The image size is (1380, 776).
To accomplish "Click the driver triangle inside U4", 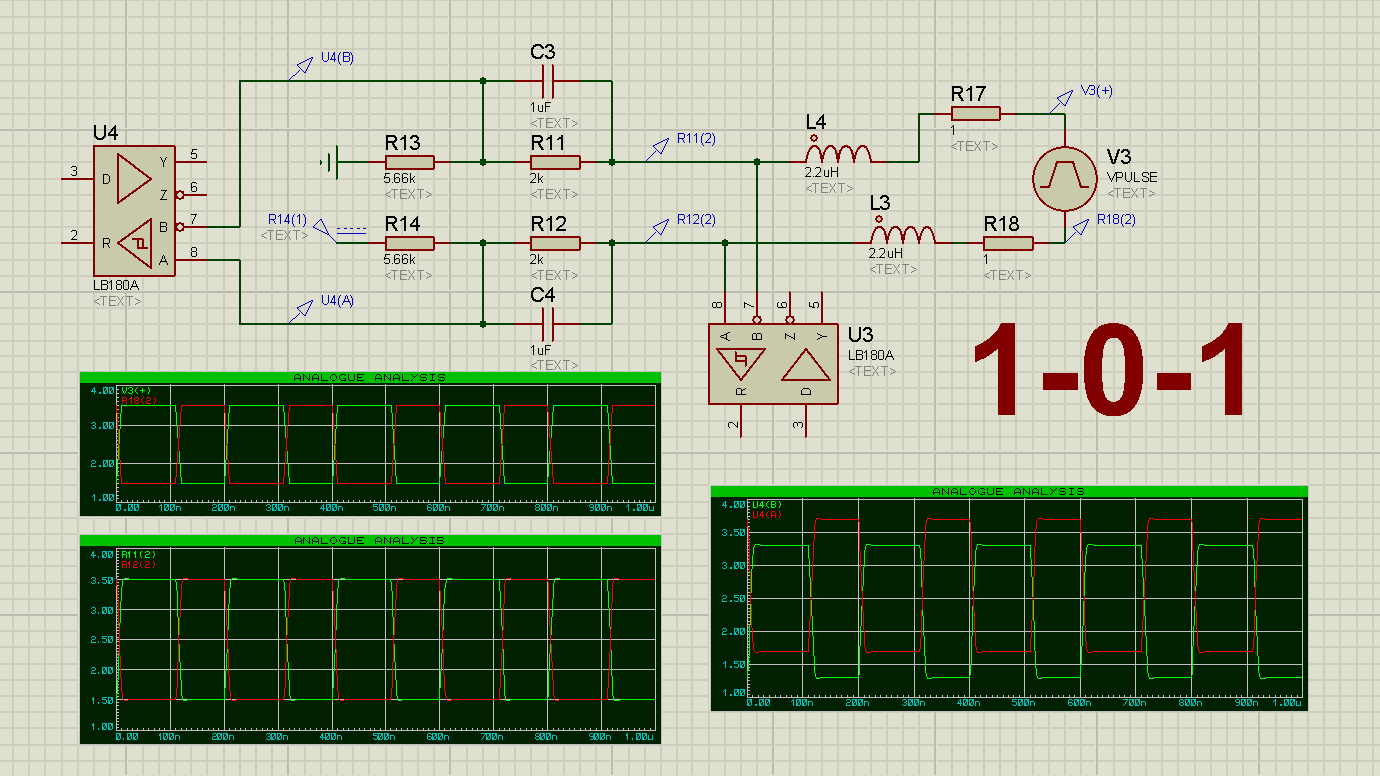I will (135, 177).
